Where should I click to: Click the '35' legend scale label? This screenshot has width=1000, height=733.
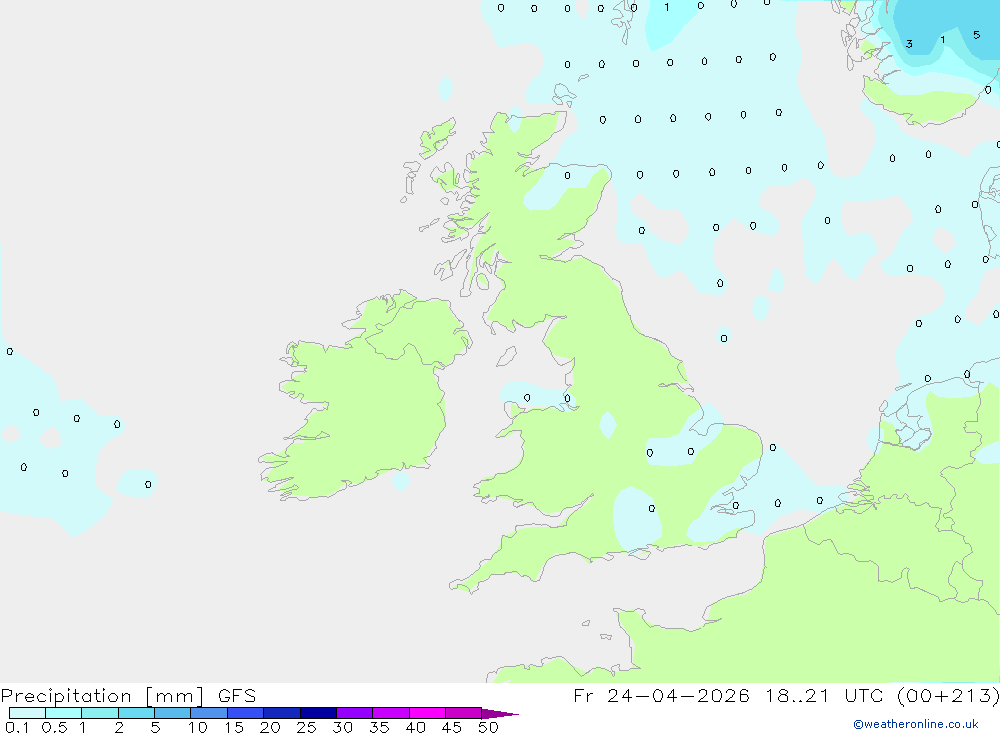tap(379, 727)
